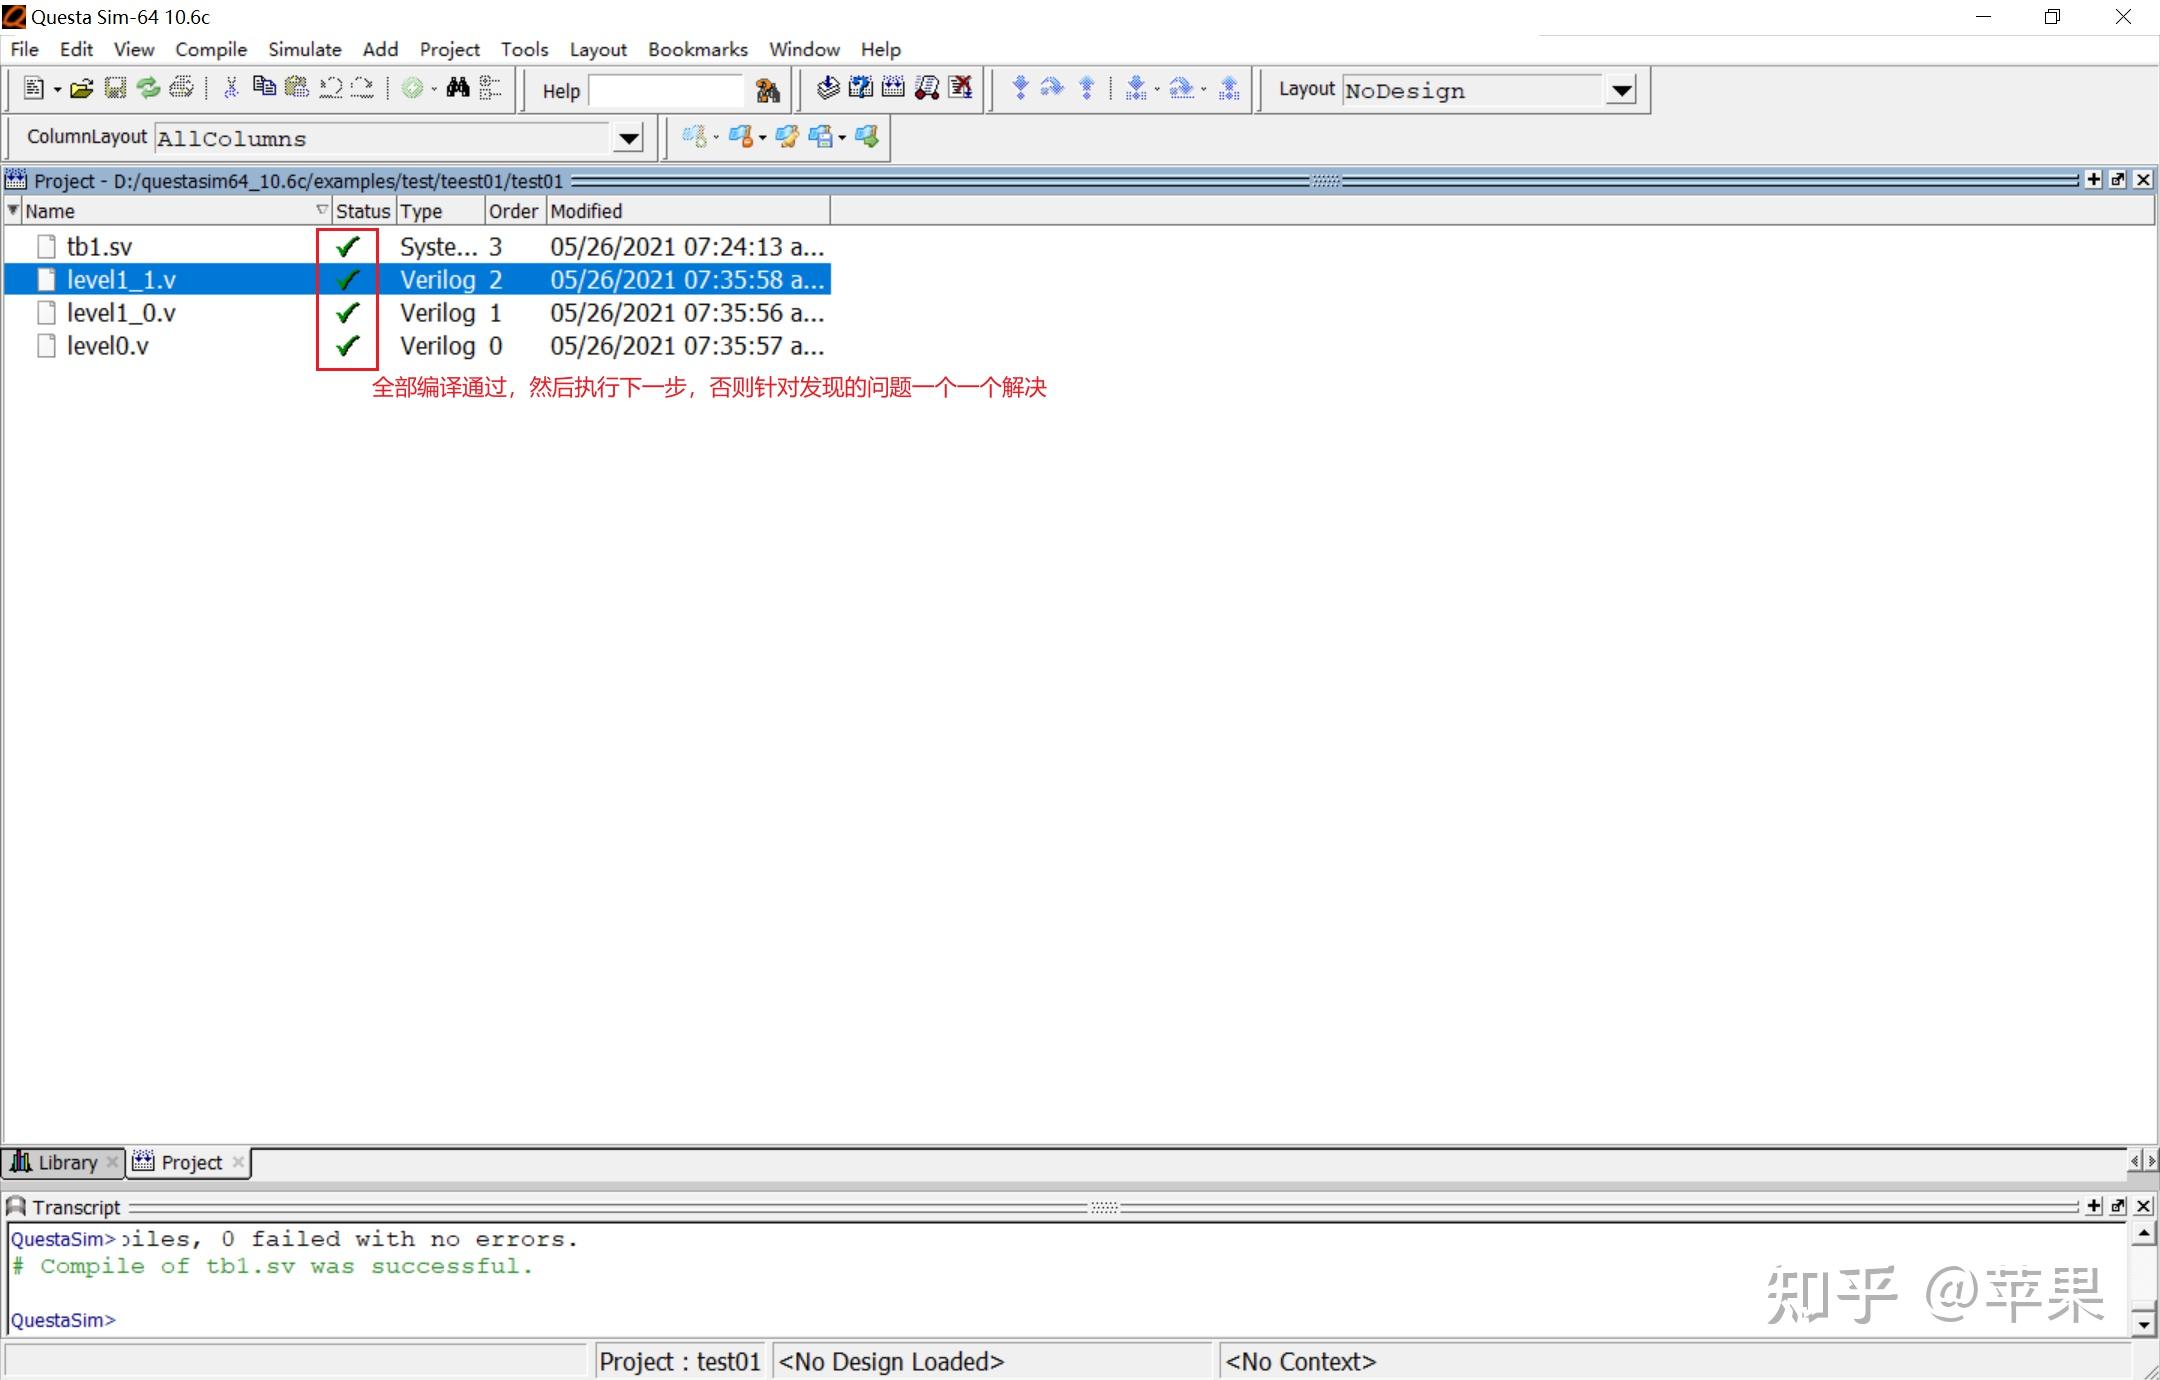The image size is (2160, 1380).
Task: Click the Print icon in toolbar
Action: pos(181,89)
